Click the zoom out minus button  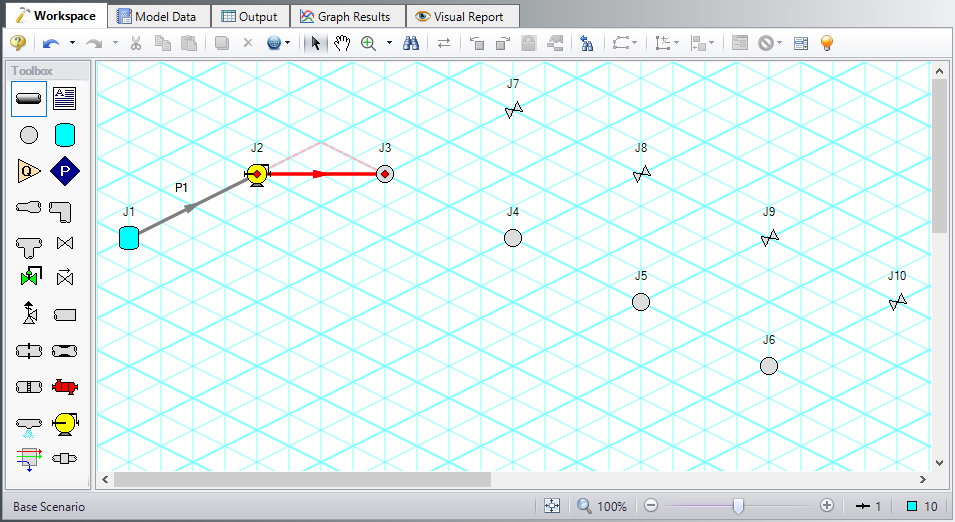pyautogui.click(x=651, y=506)
